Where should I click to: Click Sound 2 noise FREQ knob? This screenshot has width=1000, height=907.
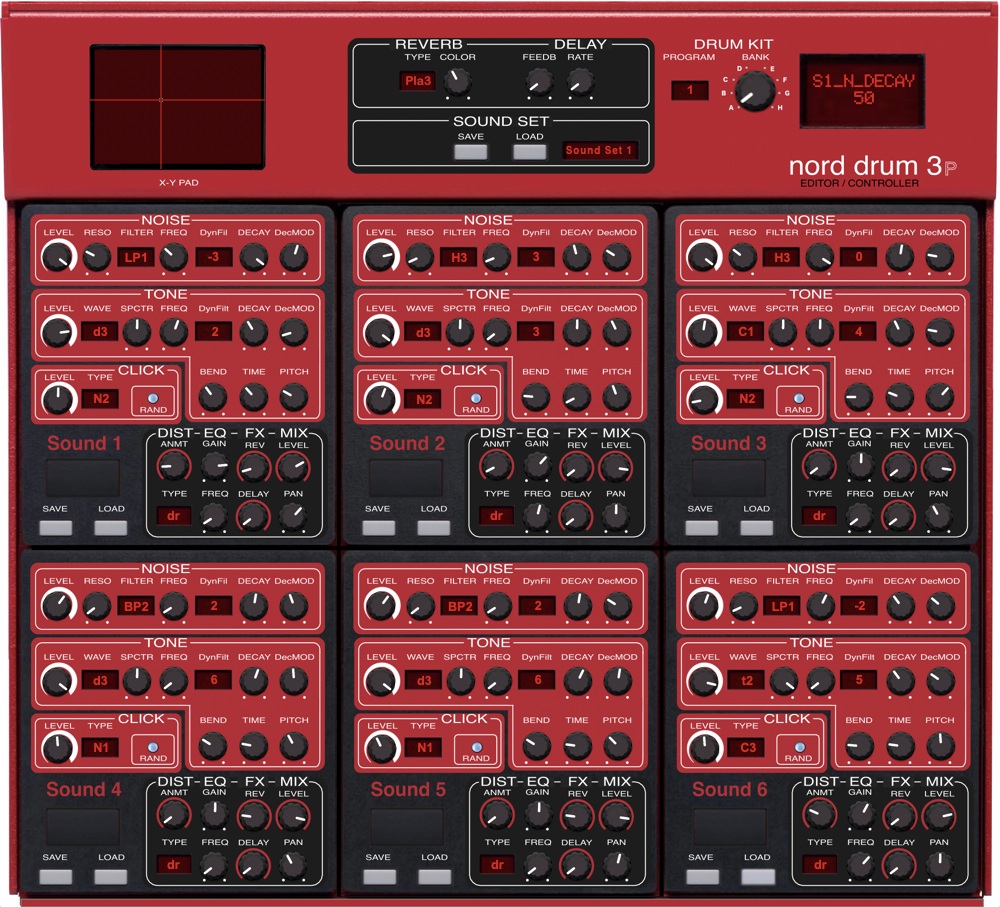[x=496, y=258]
